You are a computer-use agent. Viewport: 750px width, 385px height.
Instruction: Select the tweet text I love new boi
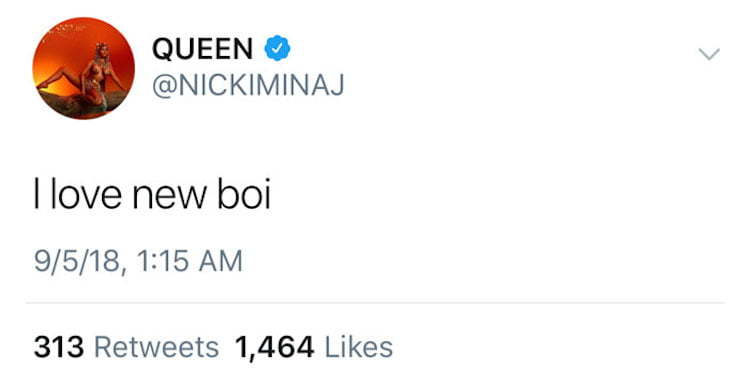click(x=152, y=194)
